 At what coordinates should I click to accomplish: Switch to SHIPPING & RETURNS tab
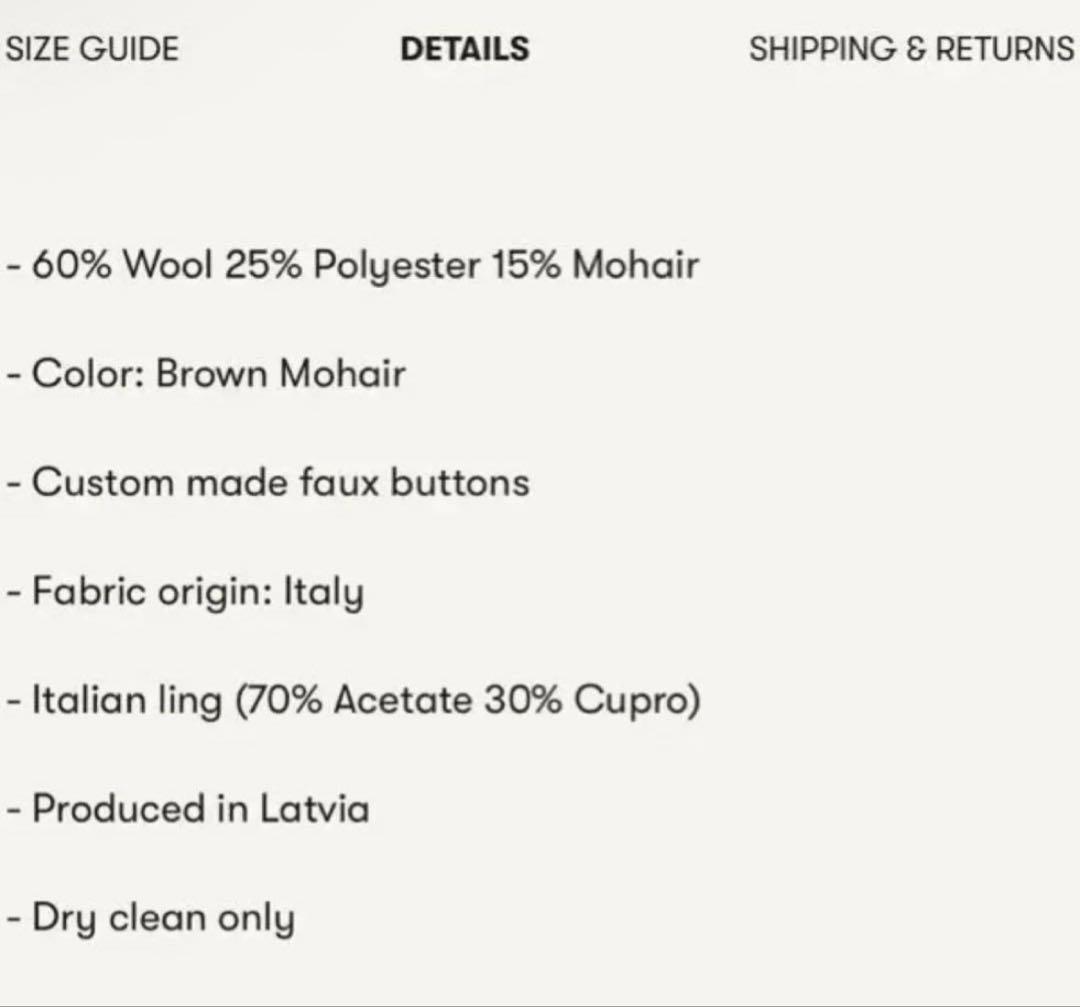(x=911, y=49)
